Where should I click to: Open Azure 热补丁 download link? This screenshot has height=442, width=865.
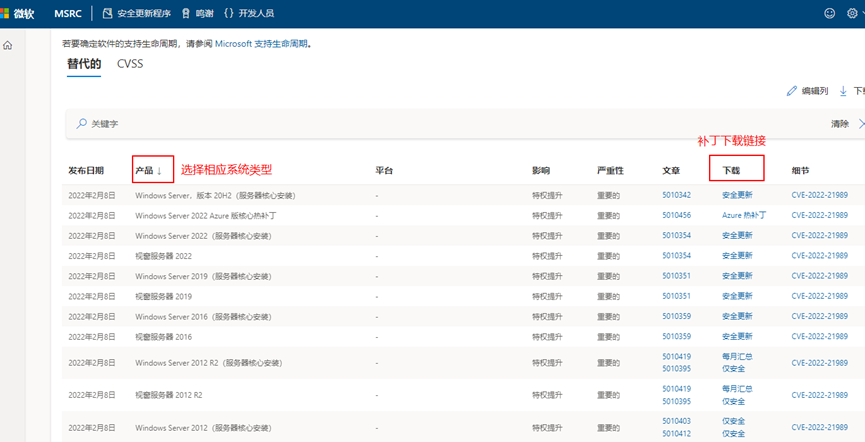click(744, 215)
